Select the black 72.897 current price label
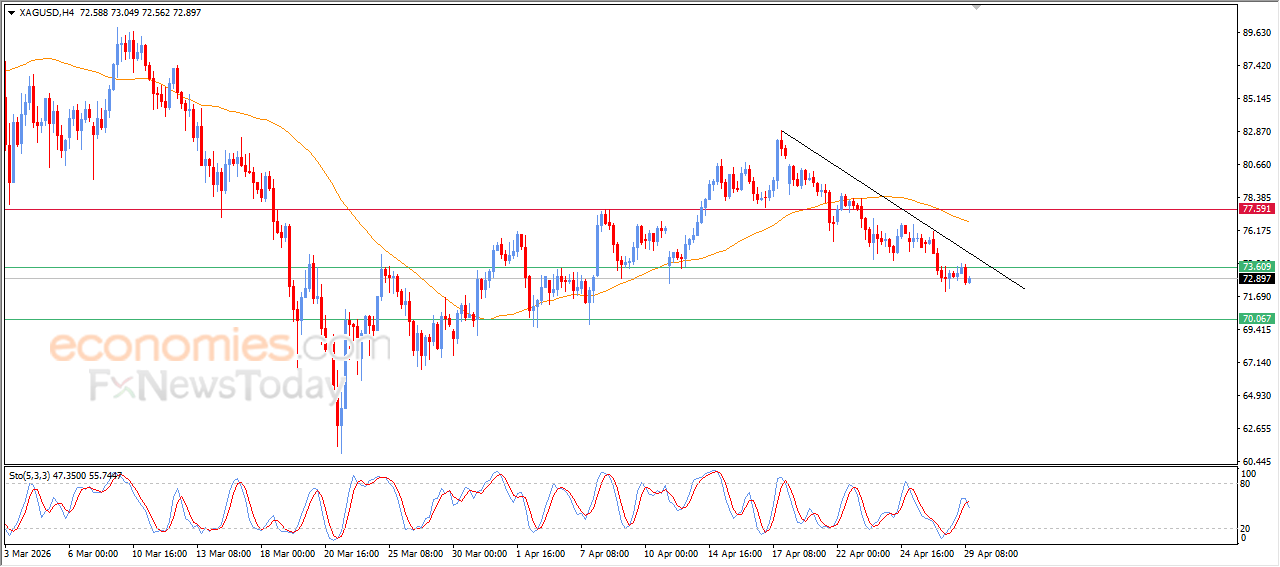1280x567 pixels. [1256, 278]
